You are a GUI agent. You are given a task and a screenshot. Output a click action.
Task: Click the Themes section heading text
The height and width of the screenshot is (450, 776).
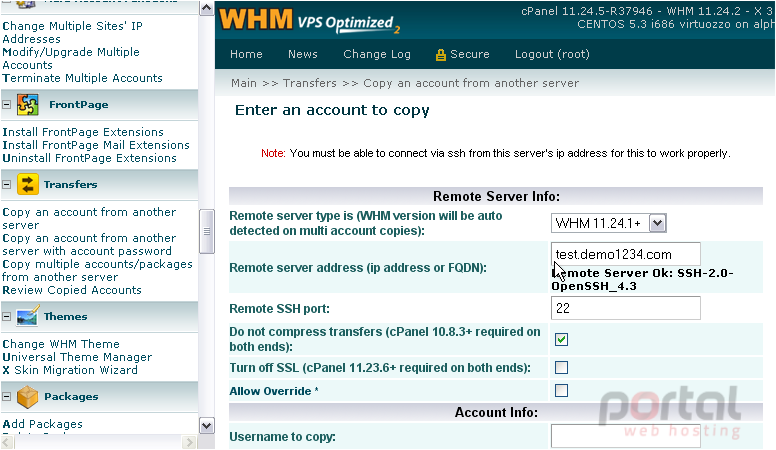[65, 316]
